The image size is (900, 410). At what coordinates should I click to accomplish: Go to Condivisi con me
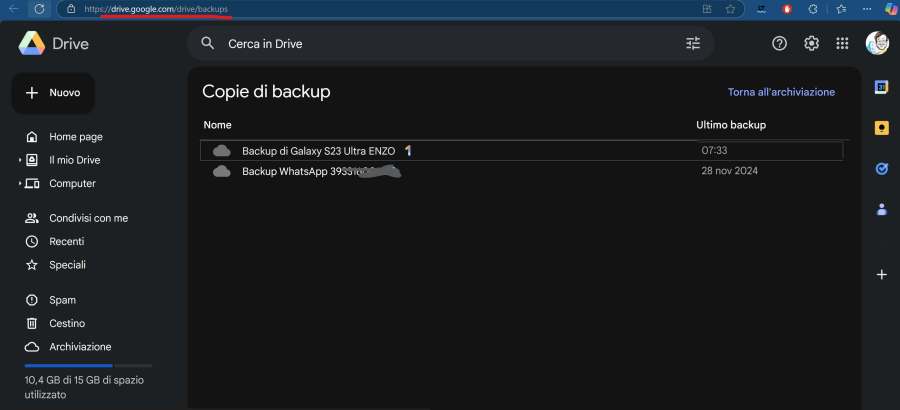point(88,218)
